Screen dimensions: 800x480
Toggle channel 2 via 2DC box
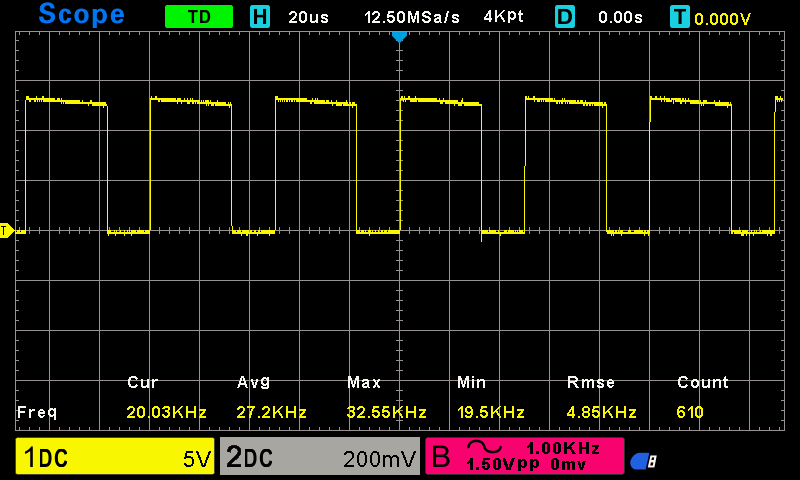(x=318, y=458)
